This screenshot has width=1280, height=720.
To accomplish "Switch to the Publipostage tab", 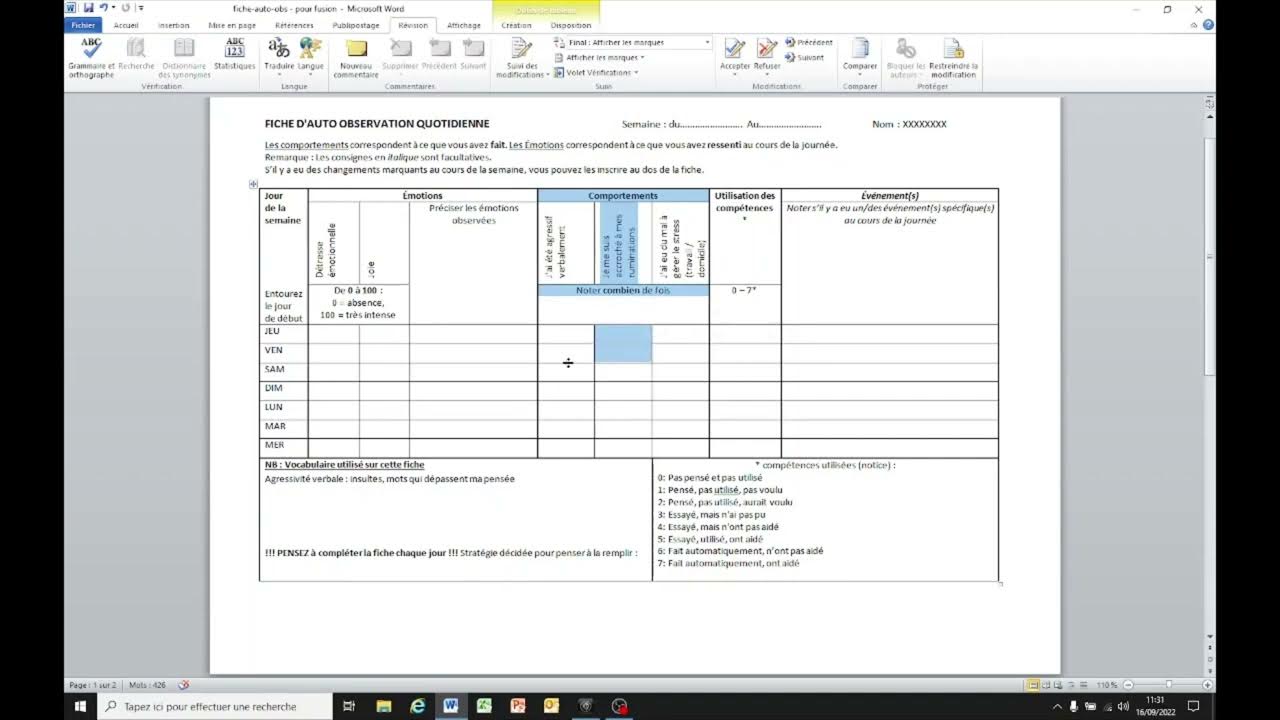I will point(355,25).
